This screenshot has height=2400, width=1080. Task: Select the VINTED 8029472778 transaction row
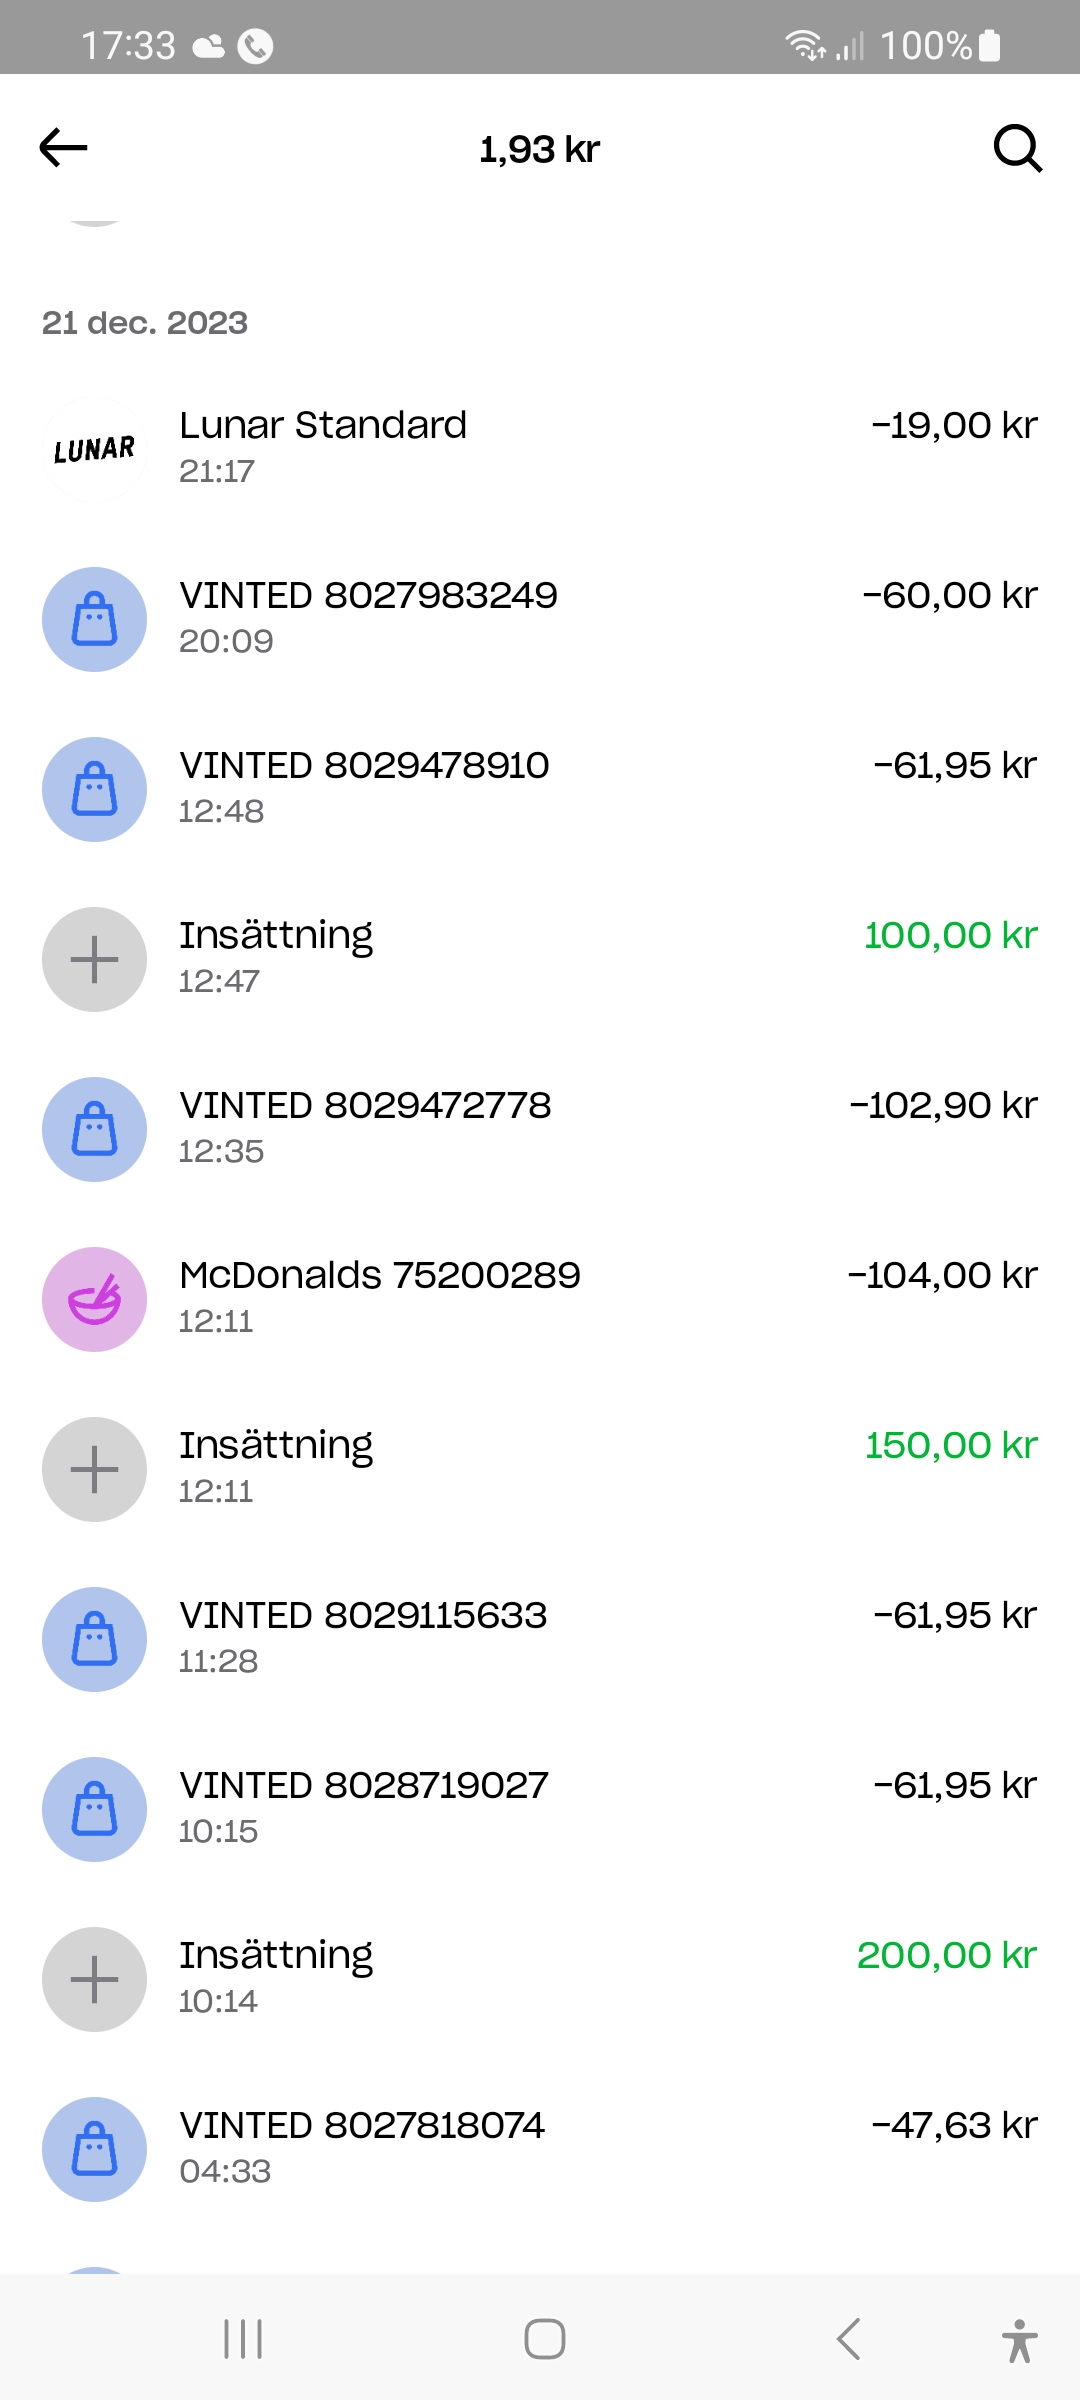click(x=540, y=1127)
